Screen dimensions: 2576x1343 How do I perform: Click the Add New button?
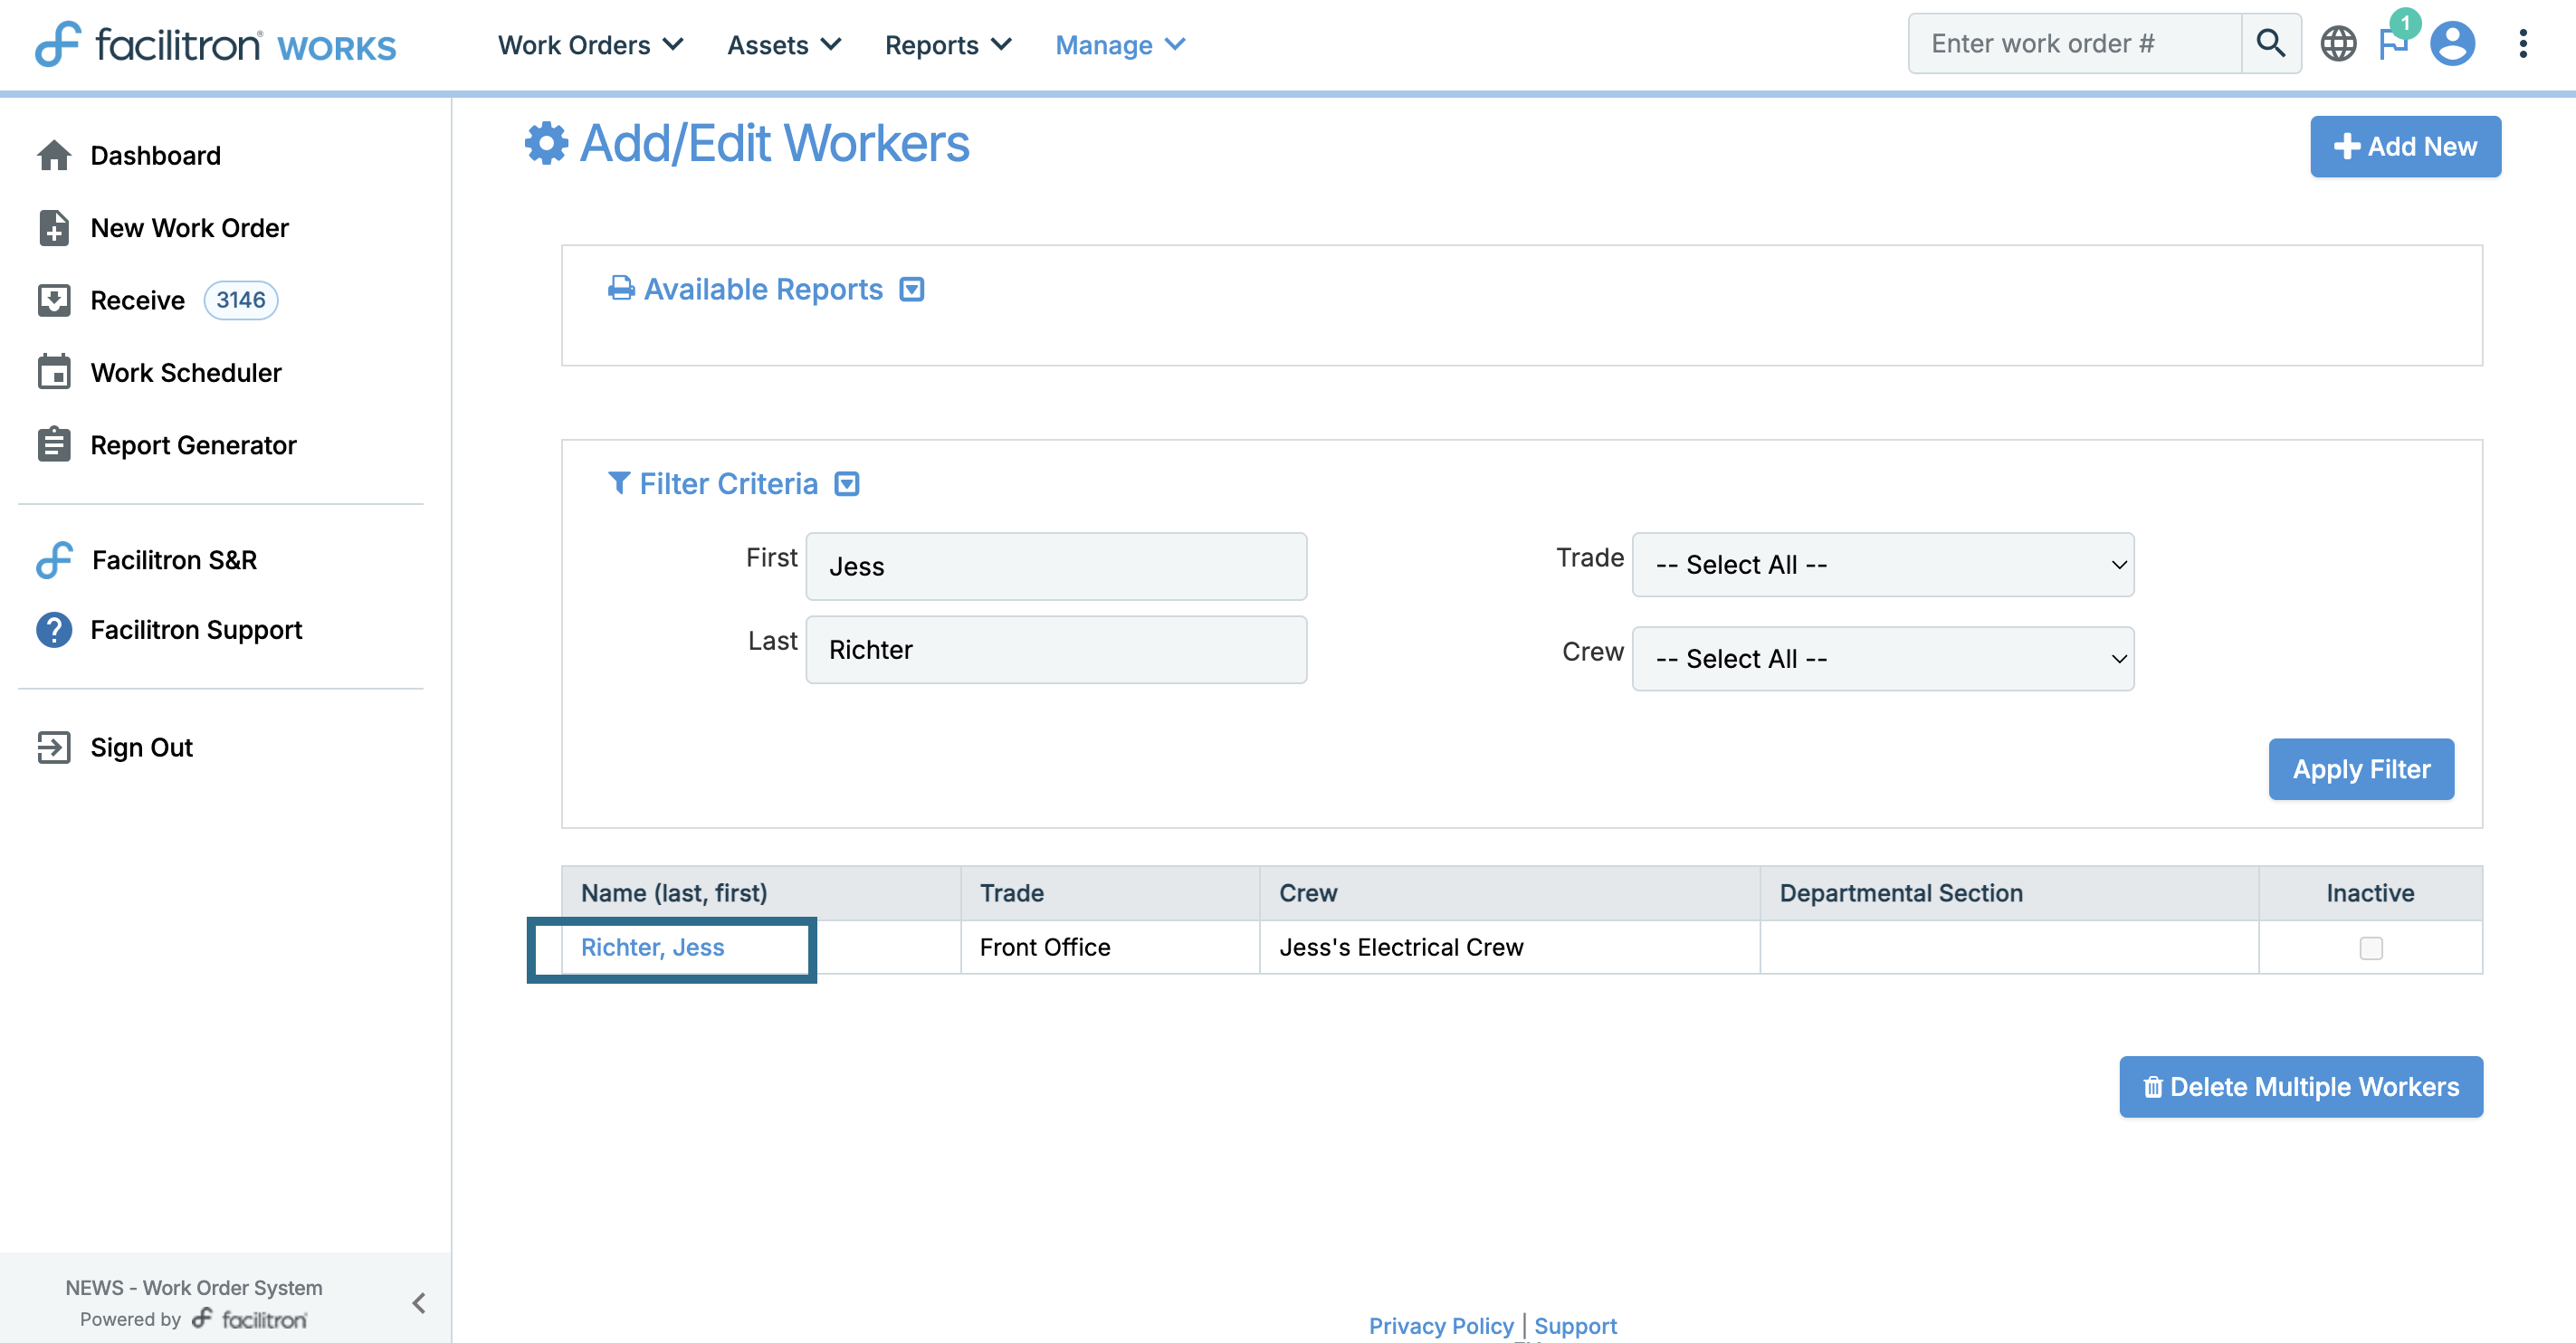2405,147
